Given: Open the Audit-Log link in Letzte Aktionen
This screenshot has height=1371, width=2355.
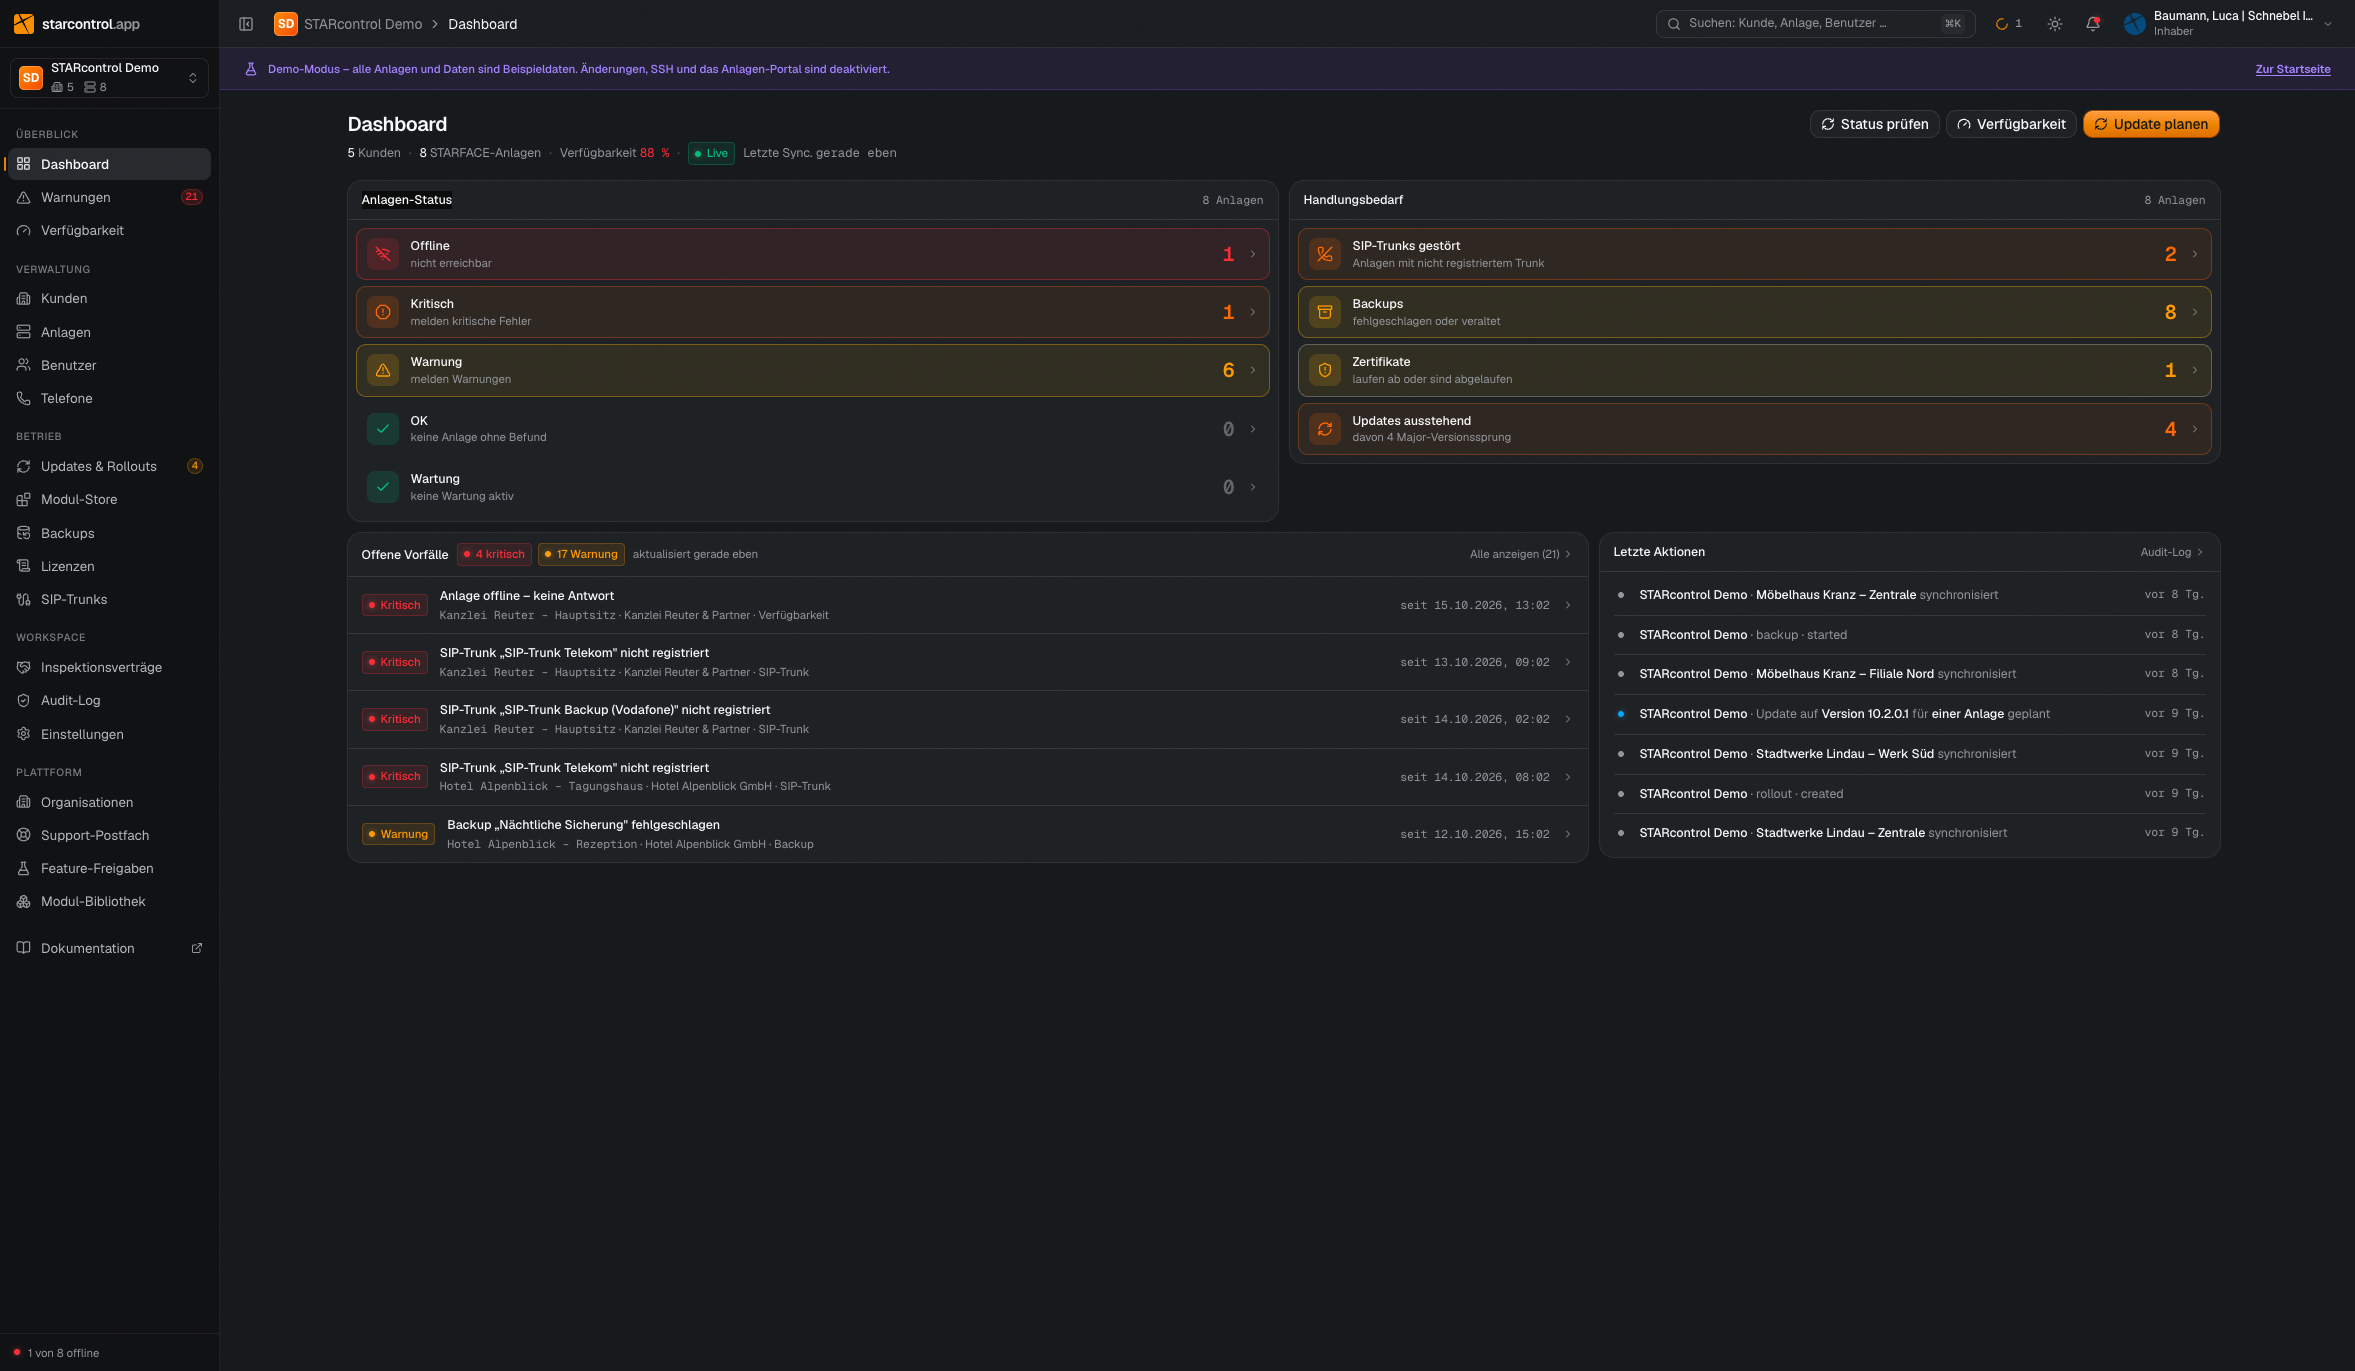Looking at the screenshot, I should point(2171,552).
